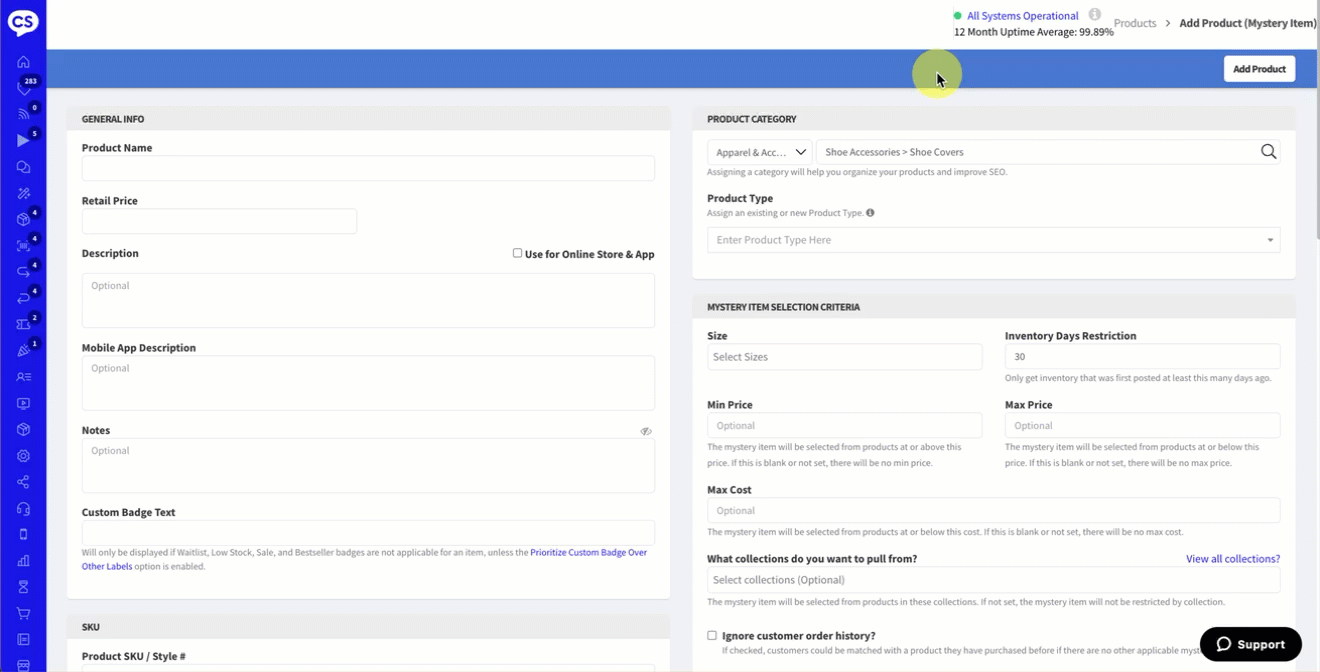Viewport: 1320px width, 672px height.
Task: Open the headset support icon in sidebar
Action: tap(23, 508)
